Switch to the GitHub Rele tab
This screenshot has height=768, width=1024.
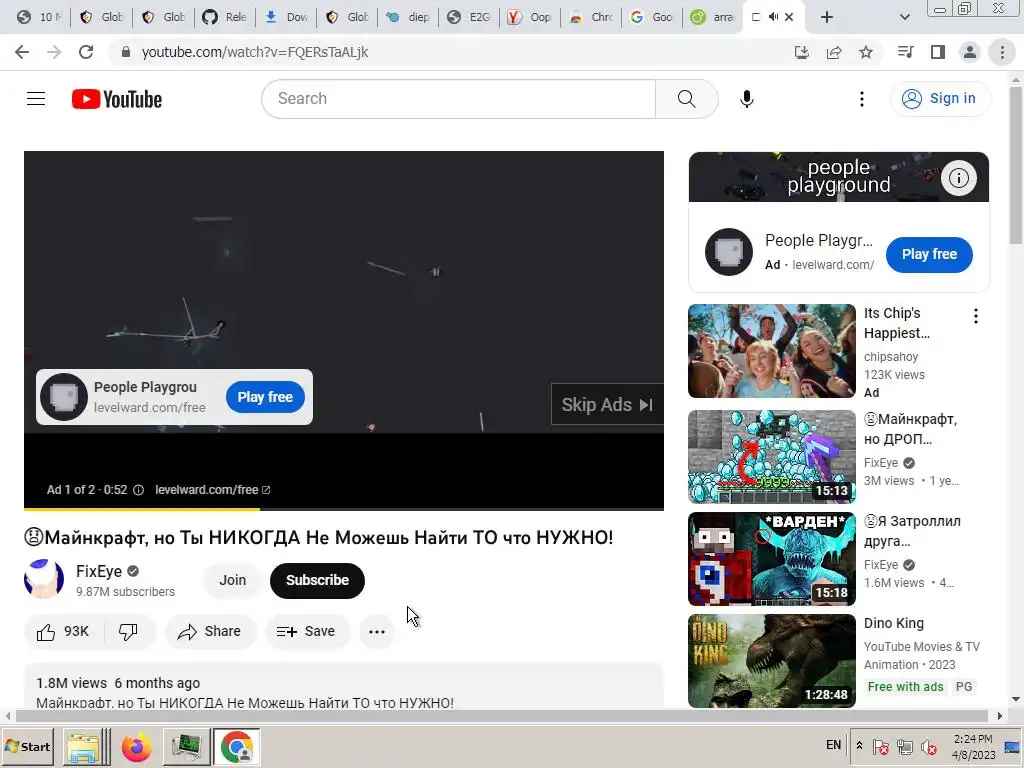[224, 17]
